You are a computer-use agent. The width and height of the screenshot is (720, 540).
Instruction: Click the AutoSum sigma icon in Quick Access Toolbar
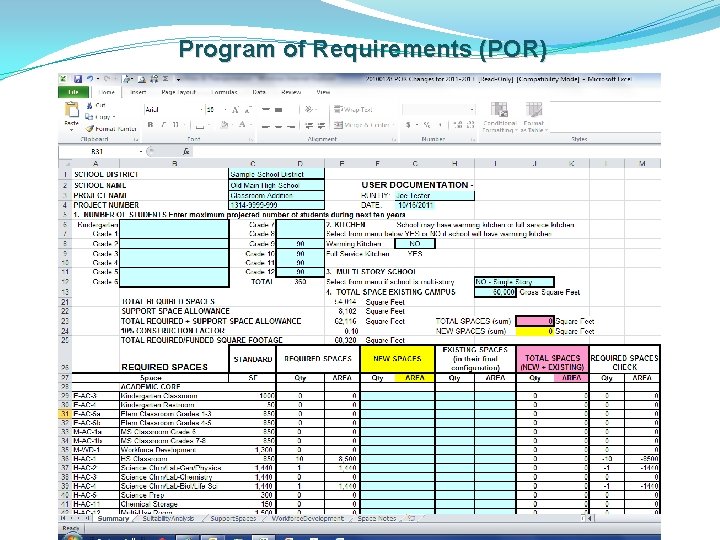[166, 79]
